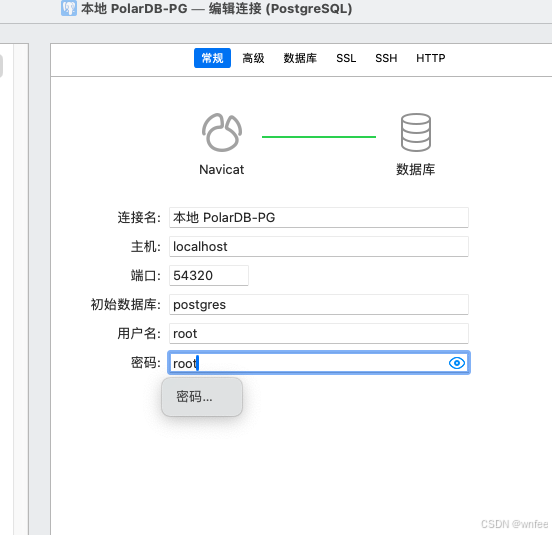The height and width of the screenshot is (535, 552).
Task: Click the Navicat logo icon
Action: coord(222,132)
